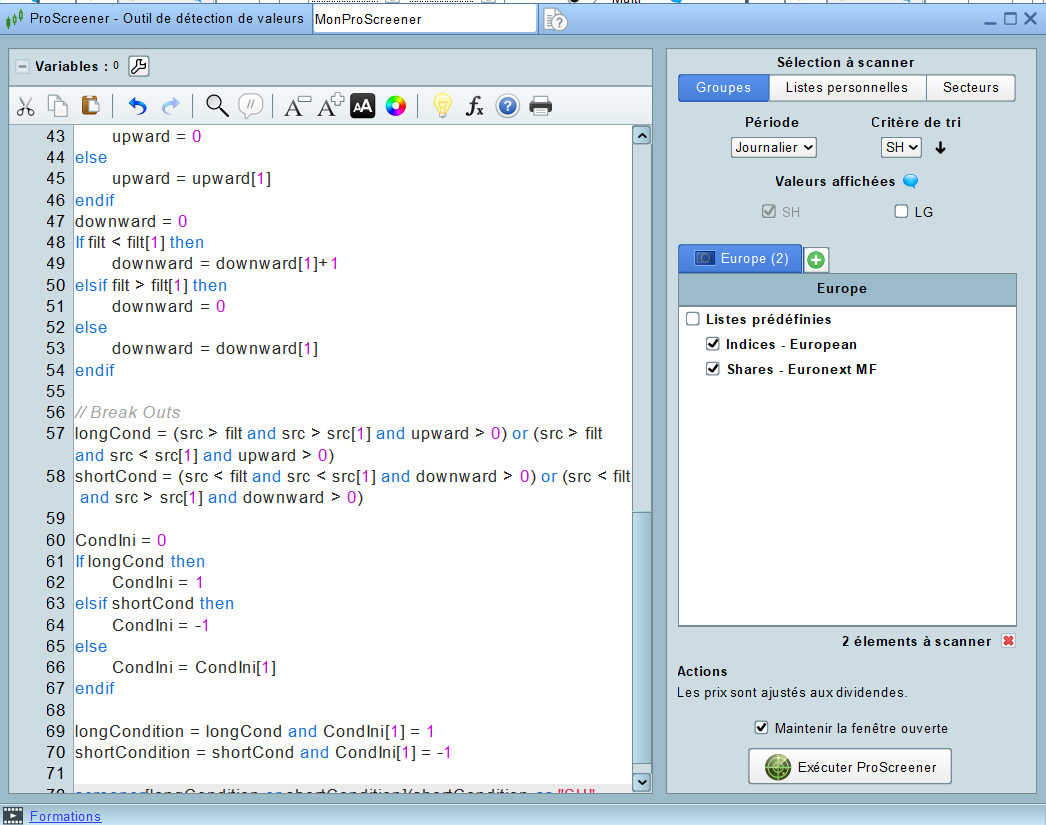1046x825 pixels.
Task: Open the Période Journalier dropdown
Action: (773, 147)
